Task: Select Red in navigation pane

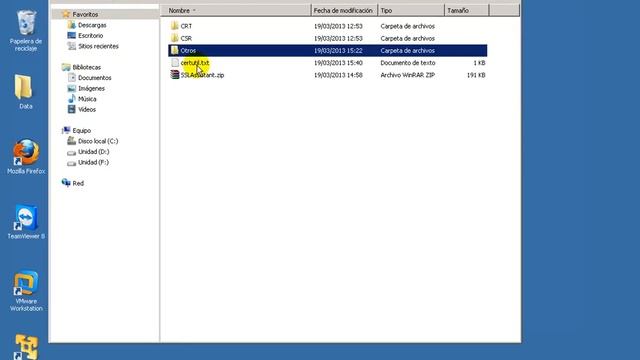Action: pos(78,183)
